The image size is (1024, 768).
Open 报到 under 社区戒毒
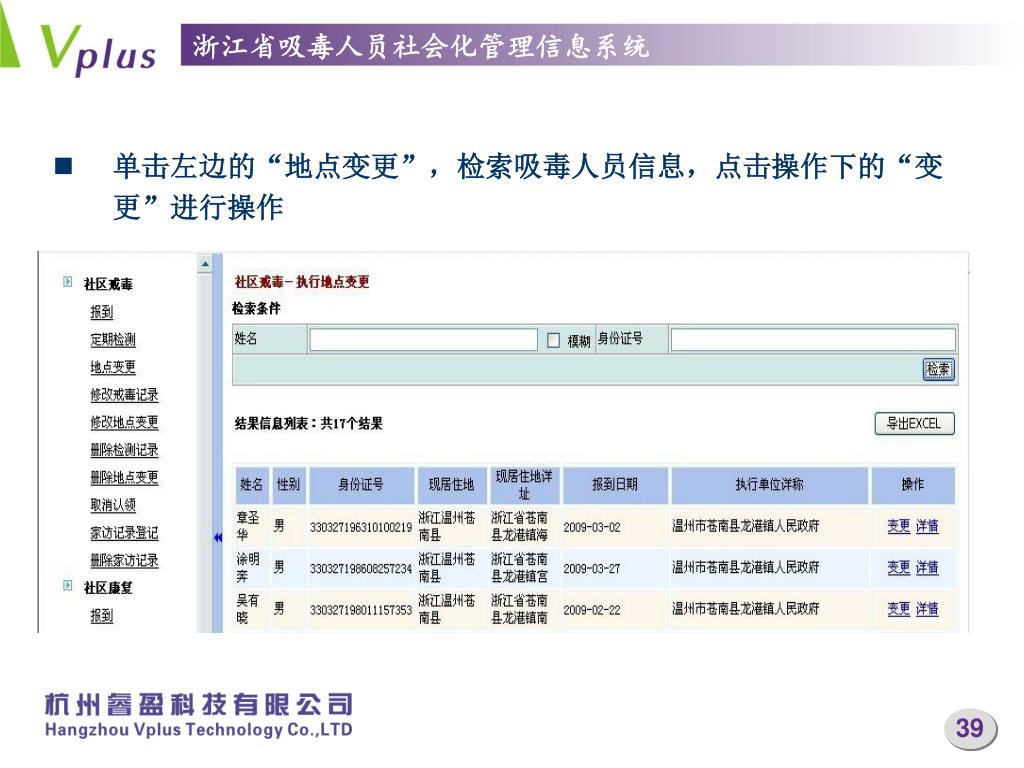[x=101, y=312]
